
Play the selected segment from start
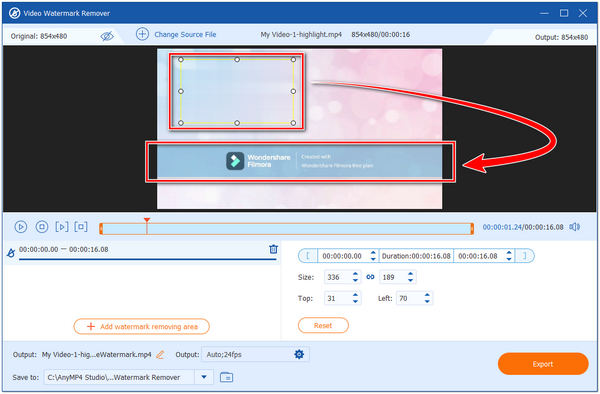tap(62, 227)
